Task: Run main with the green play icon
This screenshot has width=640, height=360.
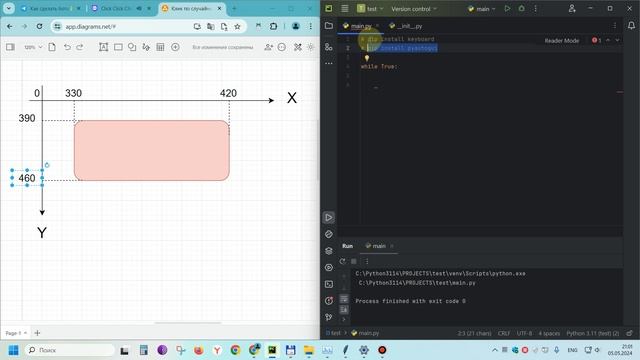Action: (507, 9)
